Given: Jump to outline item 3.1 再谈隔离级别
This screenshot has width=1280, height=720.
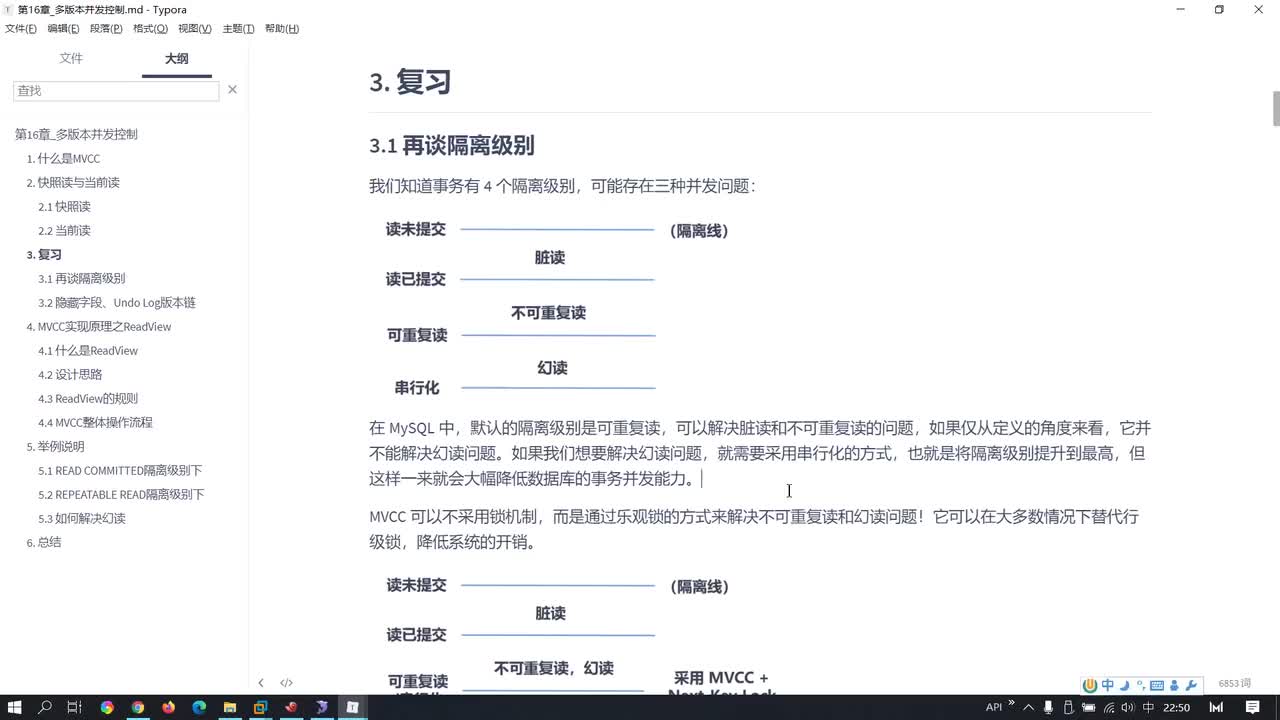Looking at the screenshot, I should click(82, 278).
